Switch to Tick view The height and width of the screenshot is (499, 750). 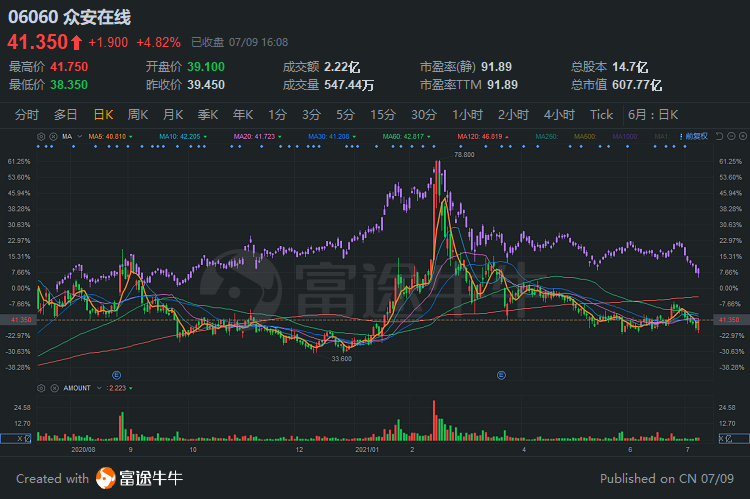601,115
